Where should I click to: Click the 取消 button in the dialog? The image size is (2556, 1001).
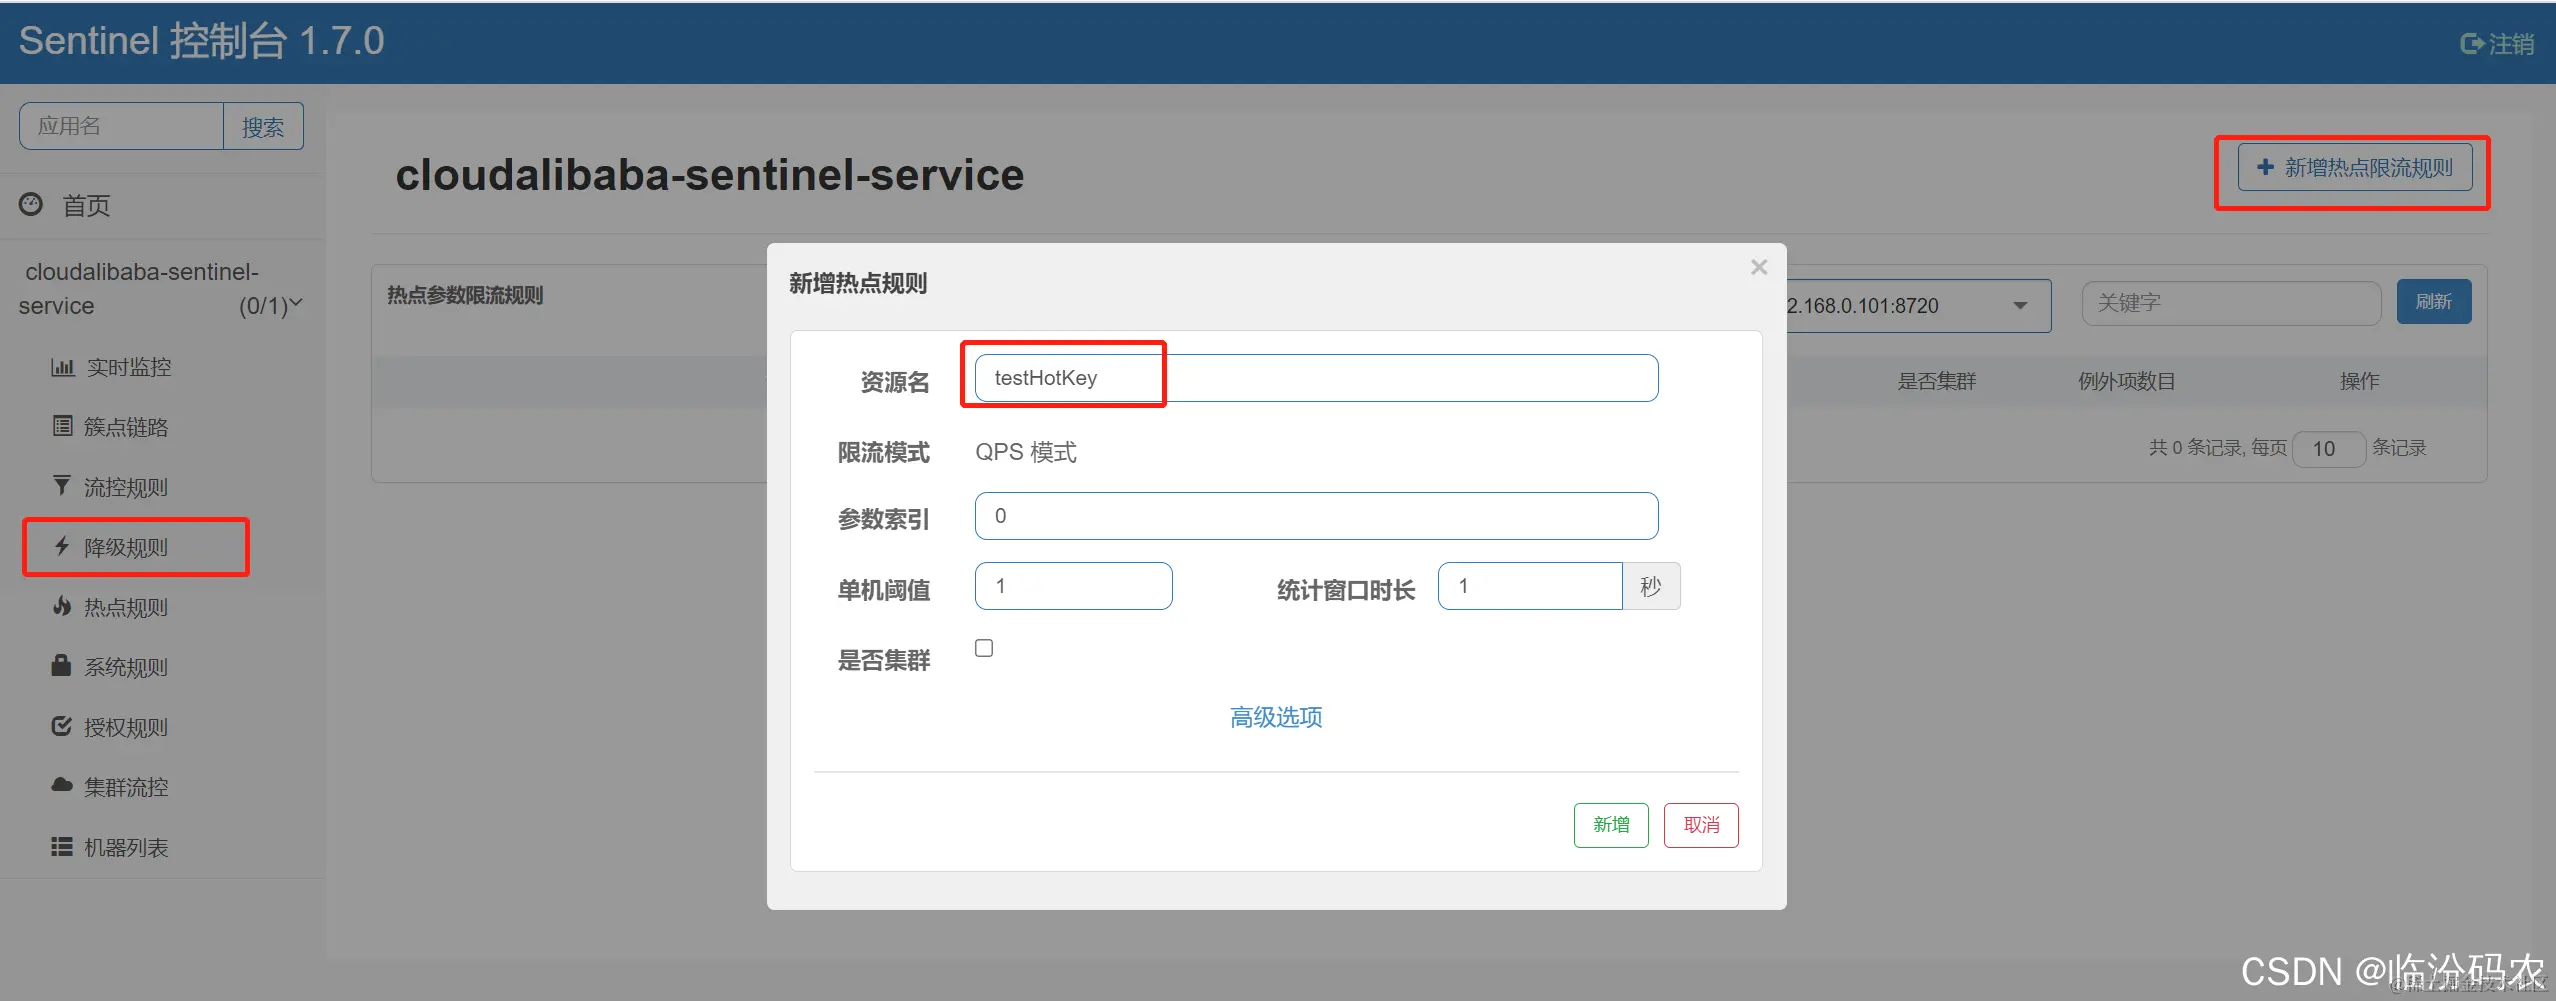coord(1701,825)
